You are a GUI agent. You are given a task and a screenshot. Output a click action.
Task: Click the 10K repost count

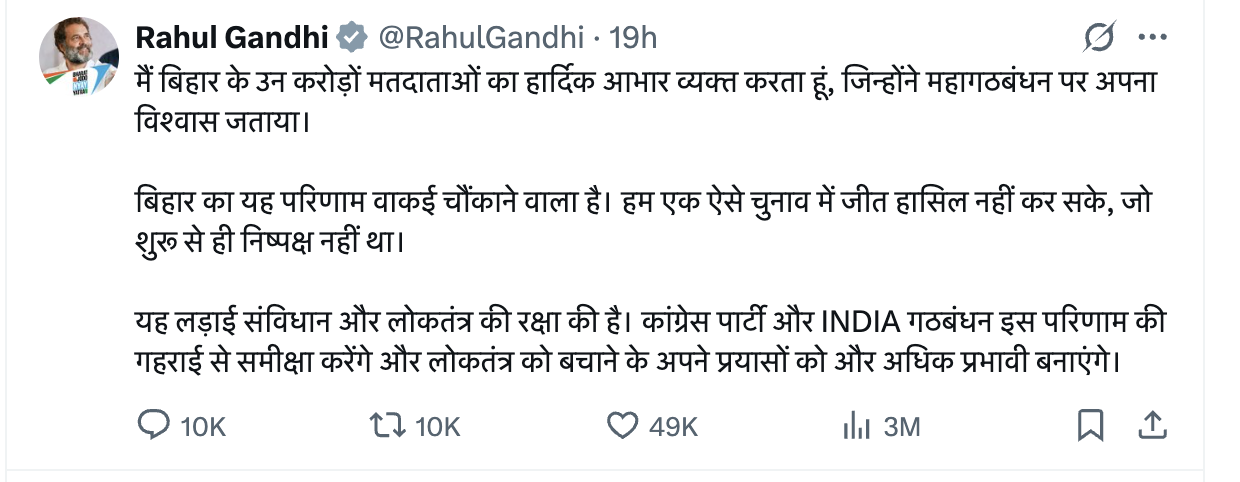point(437,427)
